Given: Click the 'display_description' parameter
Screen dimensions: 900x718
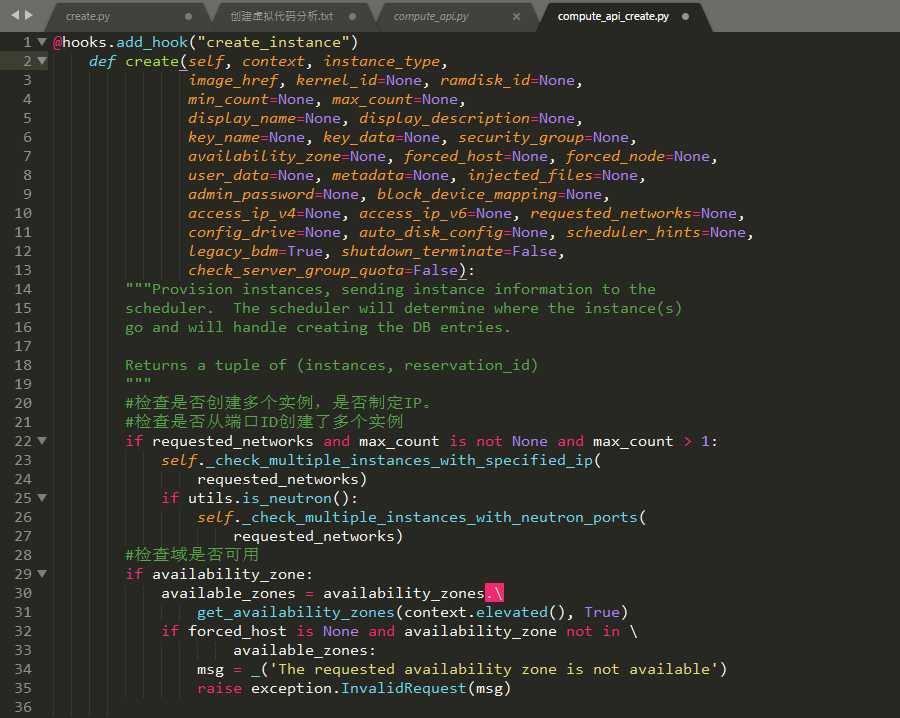Looking at the screenshot, I should click(x=444, y=118).
